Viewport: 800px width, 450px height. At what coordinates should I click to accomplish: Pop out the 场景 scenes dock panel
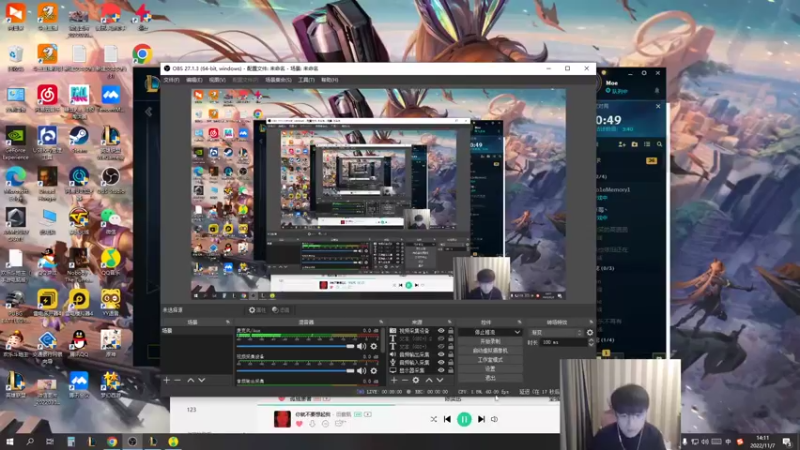pyautogui.click(x=228, y=322)
